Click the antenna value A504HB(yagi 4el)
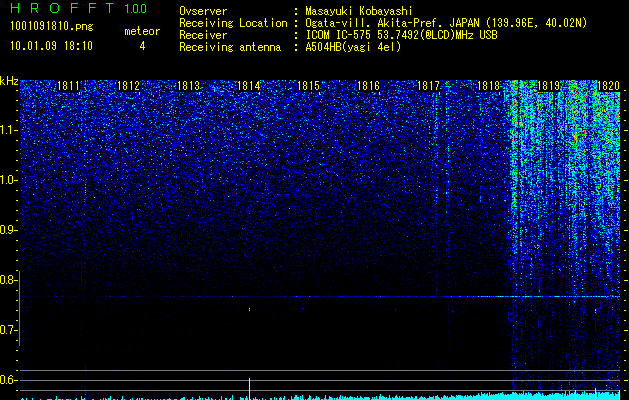This screenshot has height=400, width=629. click(x=353, y=47)
